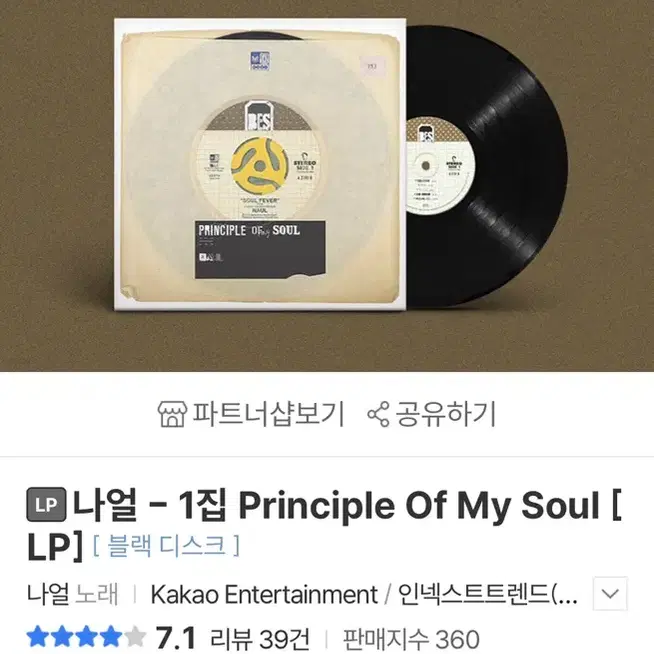Tap the share icon next to 공유하기
The width and height of the screenshot is (654, 654).
pos(378,414)
